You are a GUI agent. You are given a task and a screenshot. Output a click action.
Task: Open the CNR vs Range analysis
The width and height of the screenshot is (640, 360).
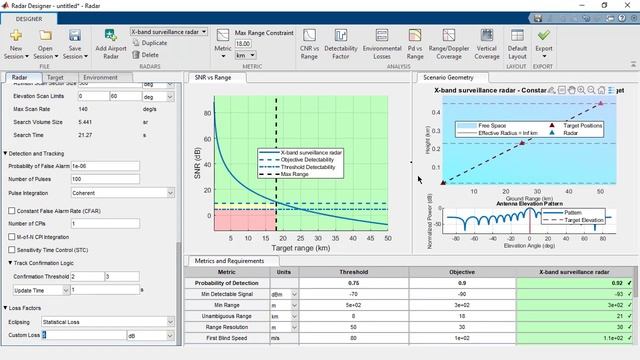[x=309, y=44]
